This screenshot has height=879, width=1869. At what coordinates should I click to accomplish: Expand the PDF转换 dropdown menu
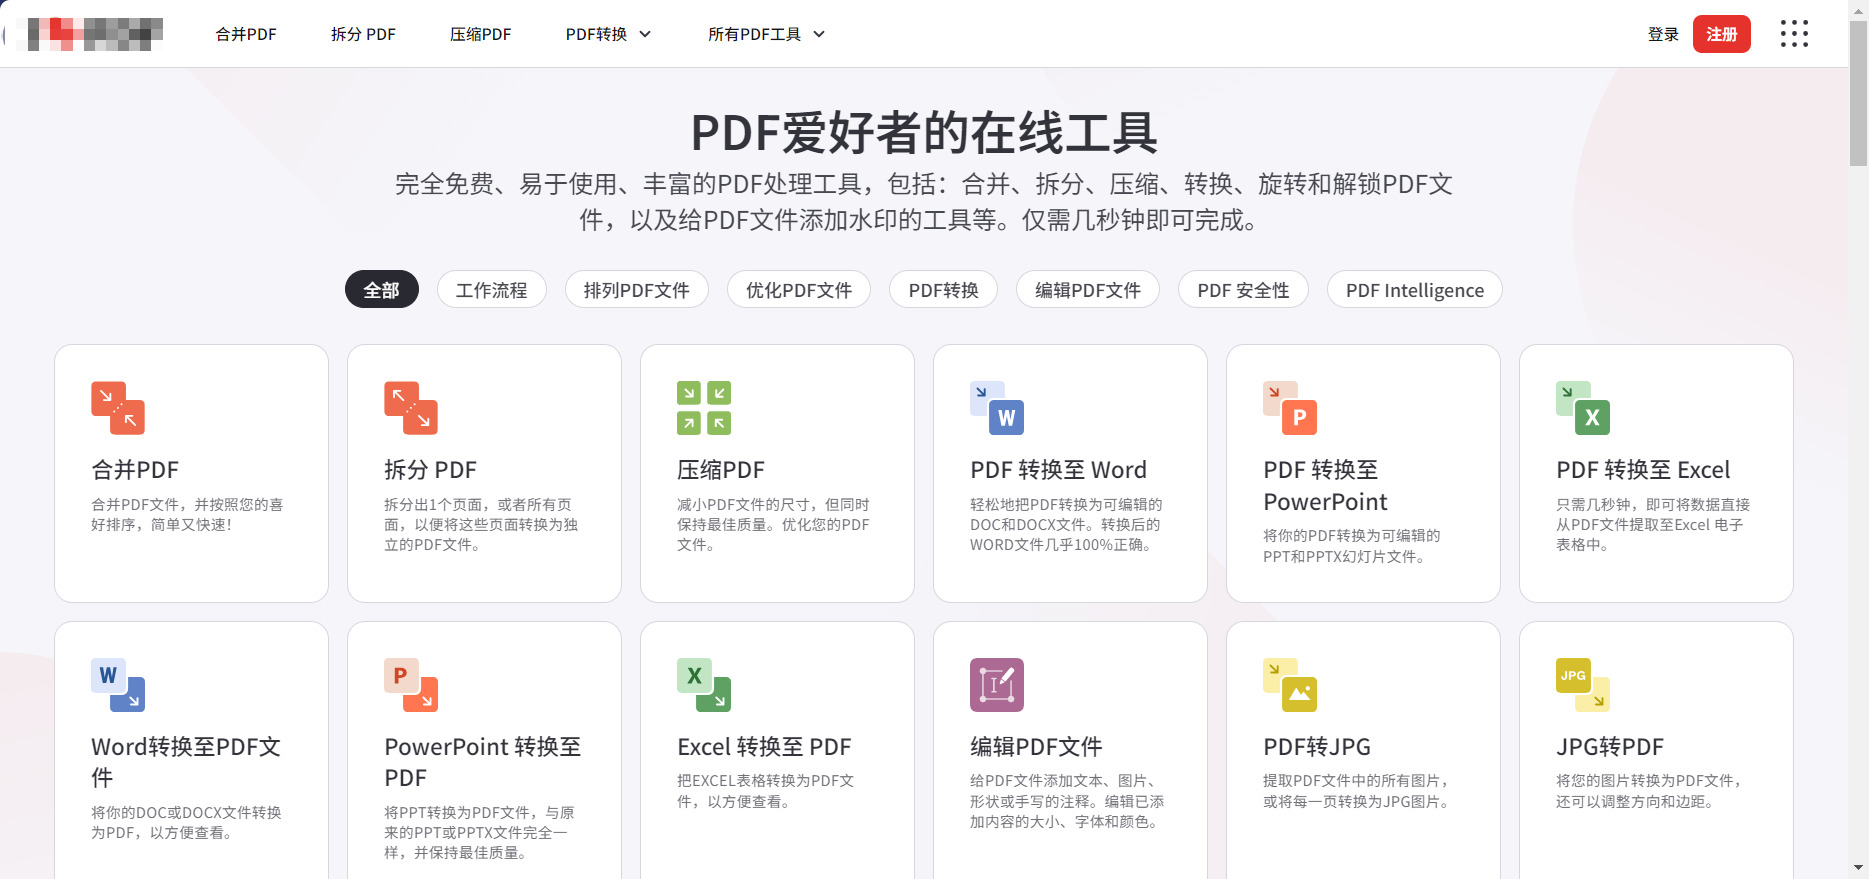(608, 34)
